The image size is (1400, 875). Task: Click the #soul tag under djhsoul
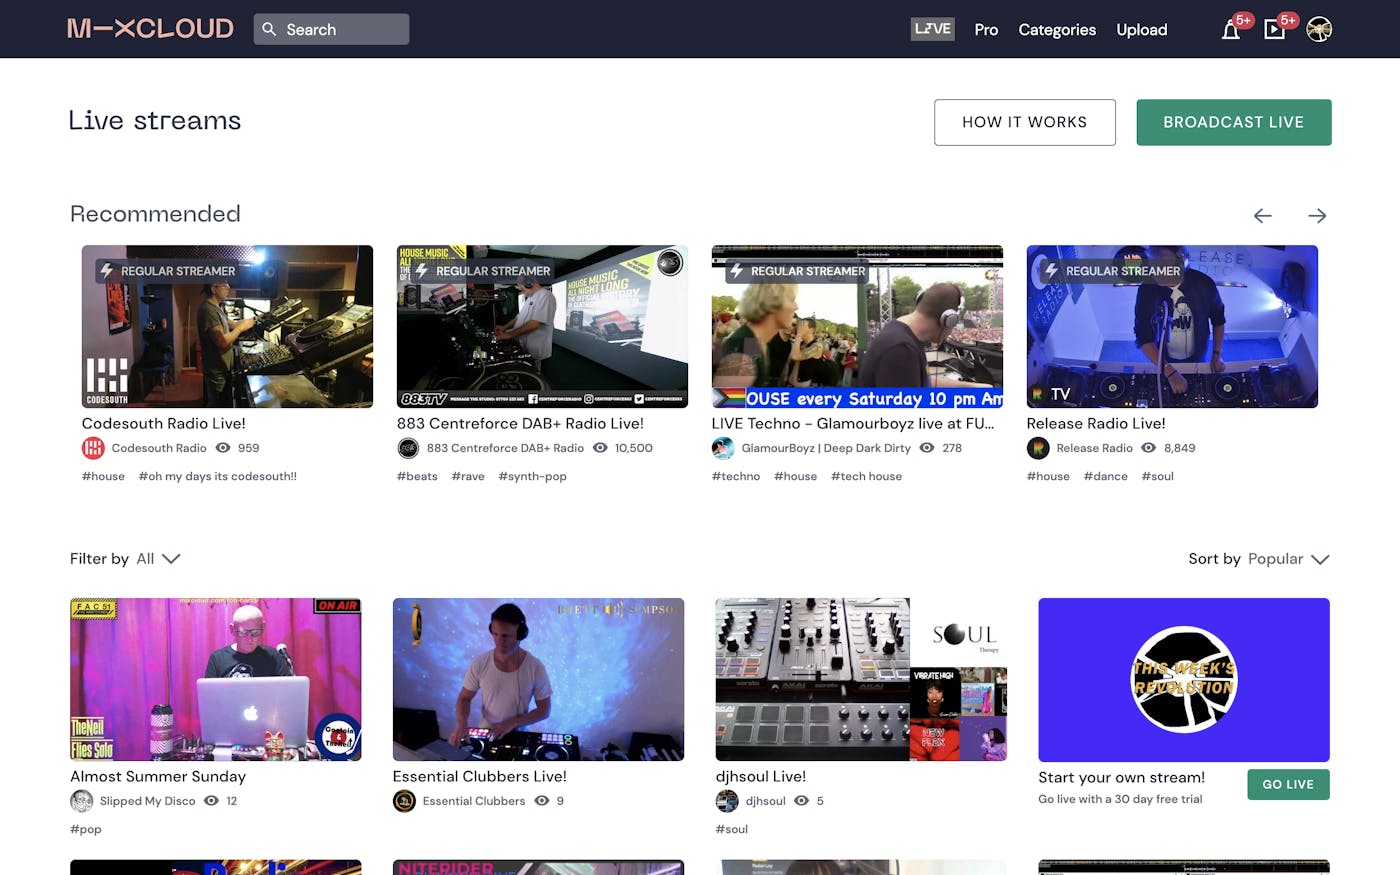coord(732,829)
